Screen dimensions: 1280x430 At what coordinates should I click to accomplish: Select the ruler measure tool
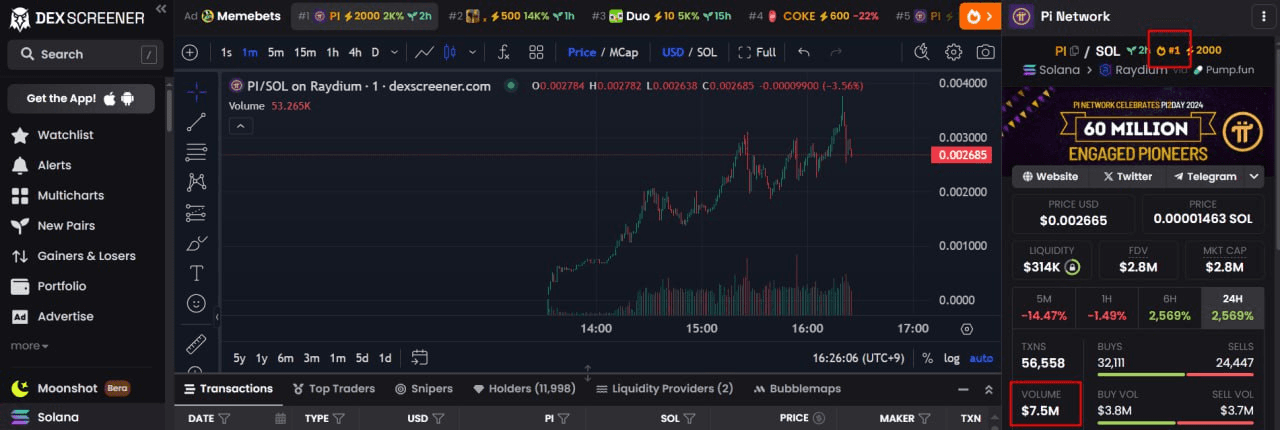tap(196, 343)
